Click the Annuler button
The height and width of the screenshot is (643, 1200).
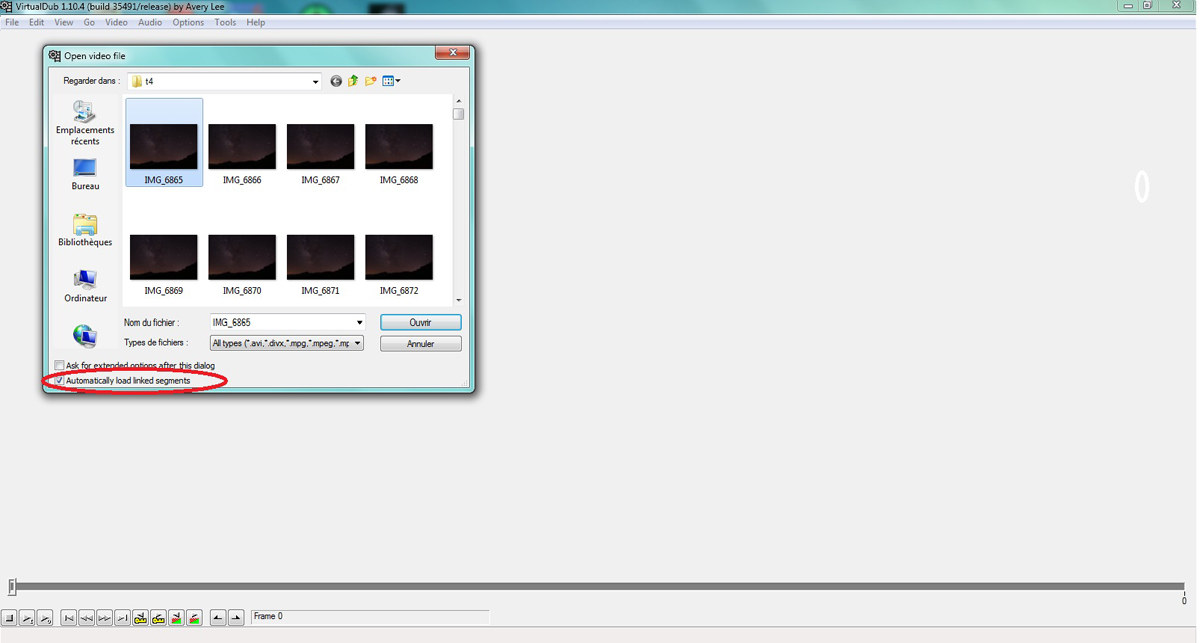pyautogui.click(x=420, y=343)
